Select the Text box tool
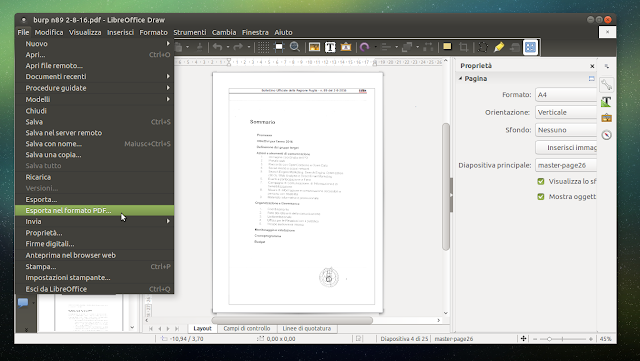The image size is (640, 361). (330, 47)
